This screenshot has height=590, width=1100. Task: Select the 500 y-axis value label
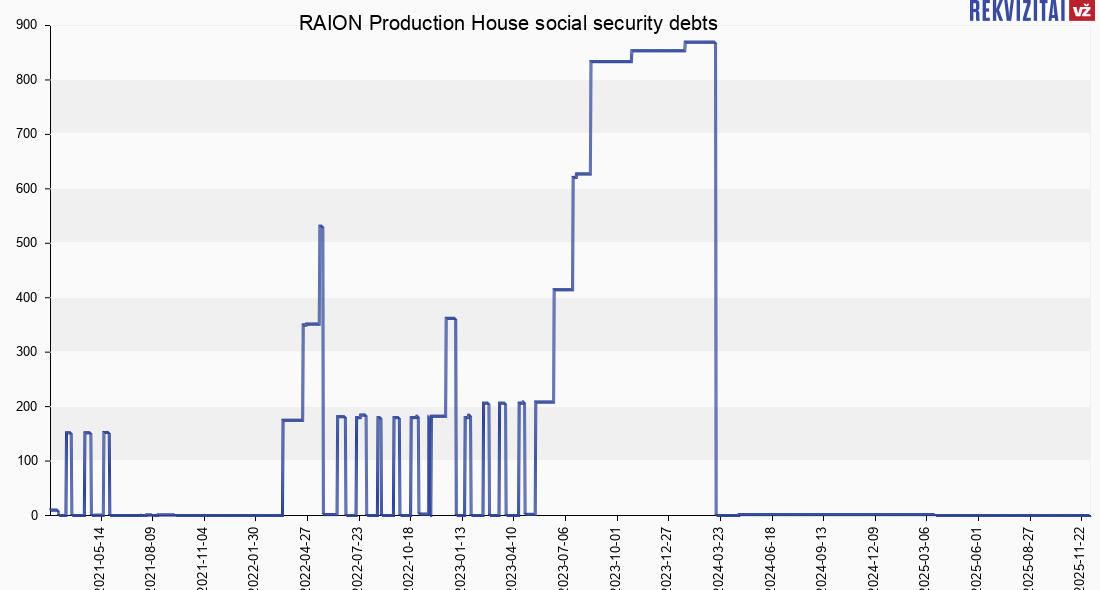tap(27, 243)
